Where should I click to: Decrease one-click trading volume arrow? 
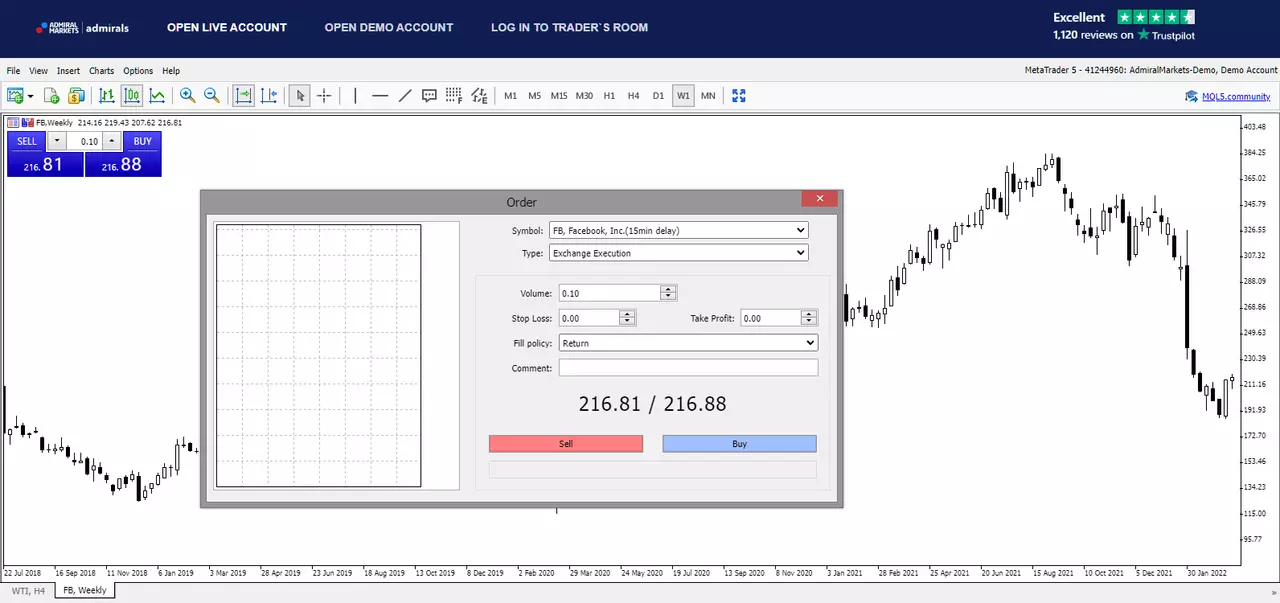coord(57,141)
